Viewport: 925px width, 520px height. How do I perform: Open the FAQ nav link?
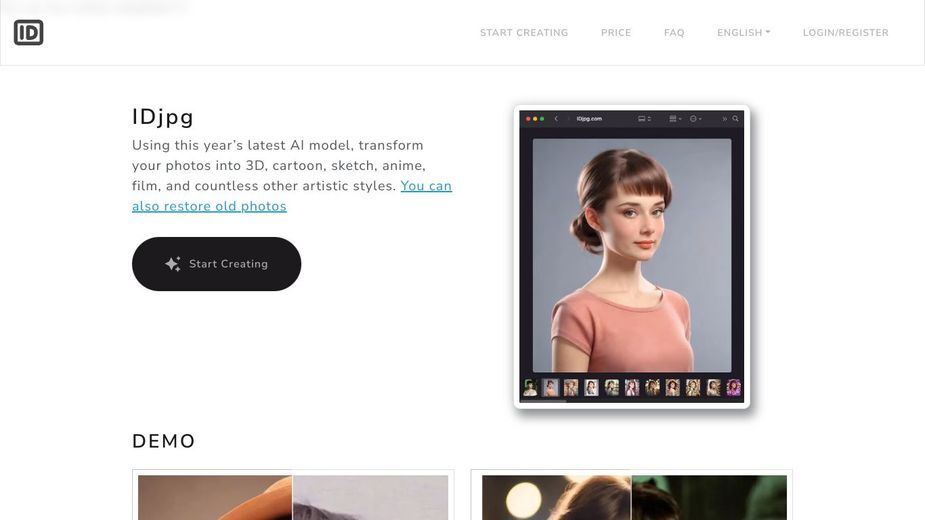click(674, 32)
